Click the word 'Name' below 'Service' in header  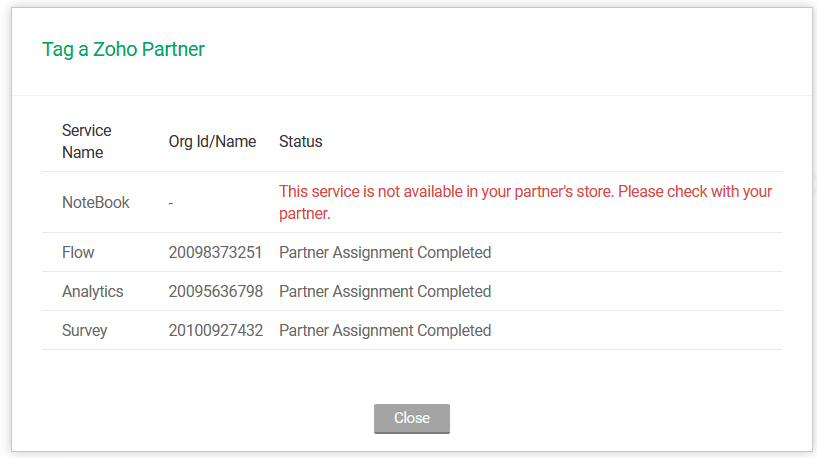point(83,152)
